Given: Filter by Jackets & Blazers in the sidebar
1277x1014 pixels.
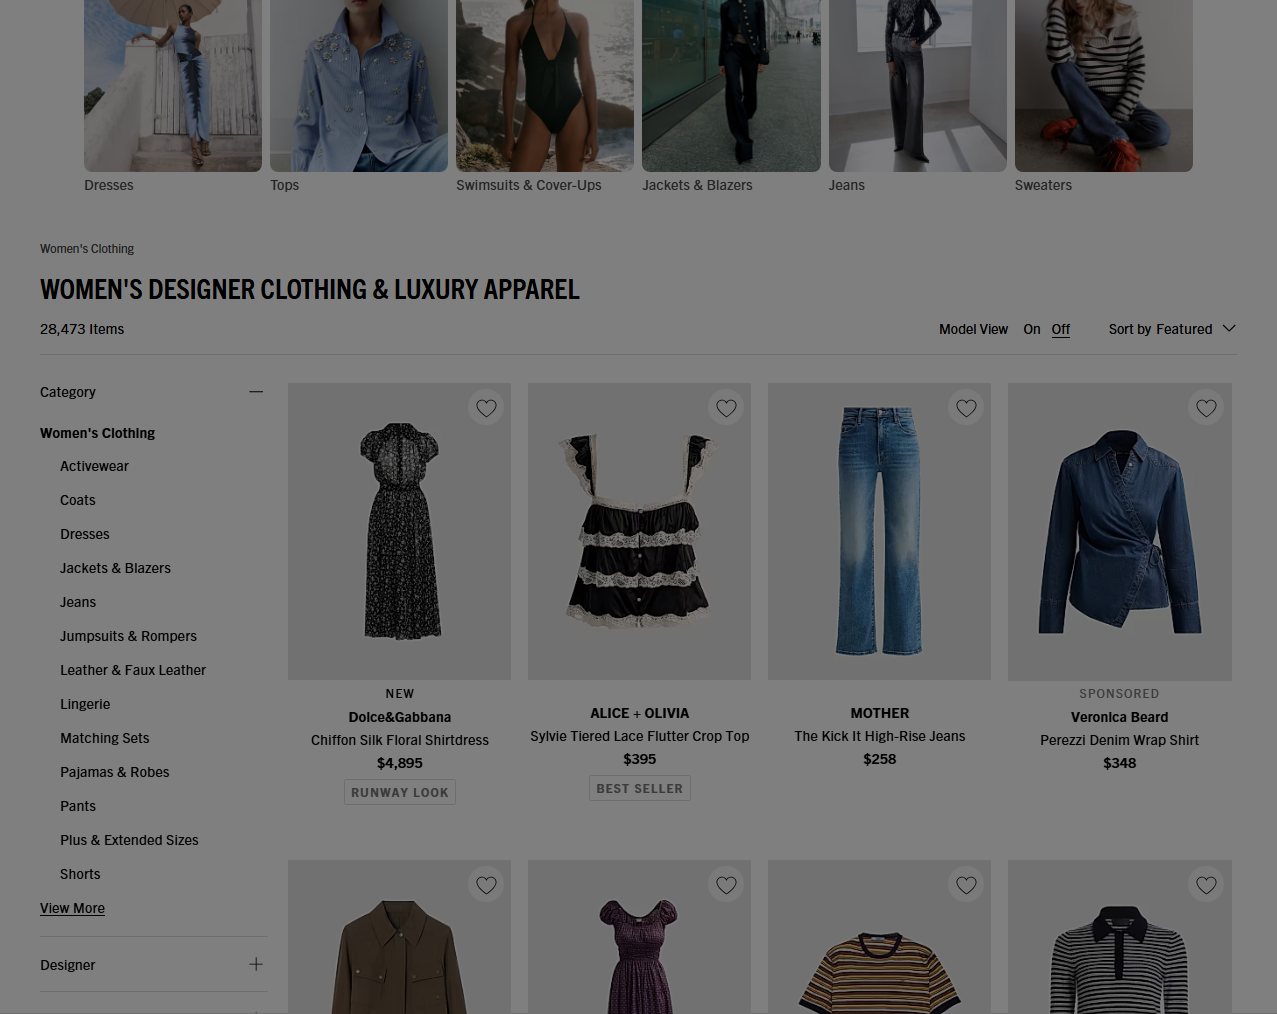Looking at the screenshot, I should [x=115, y=568].
